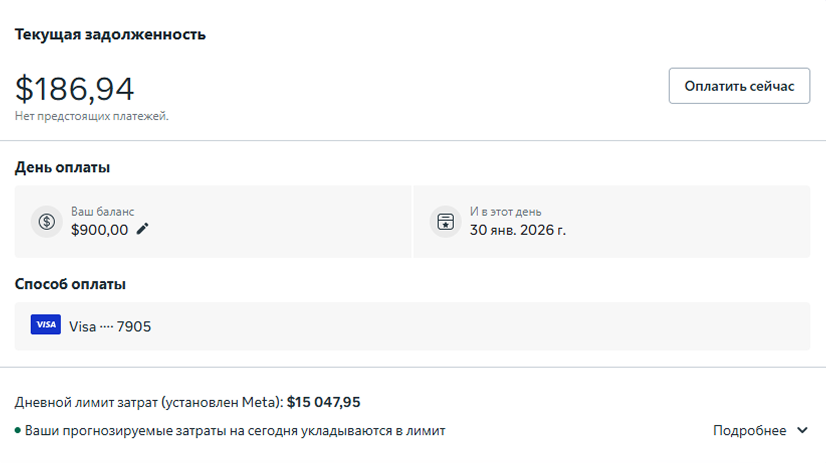Viewport: 826px width, 463px height.
Task: Select the "Visa ···· 7905" card text
Action: click(110, 326)
